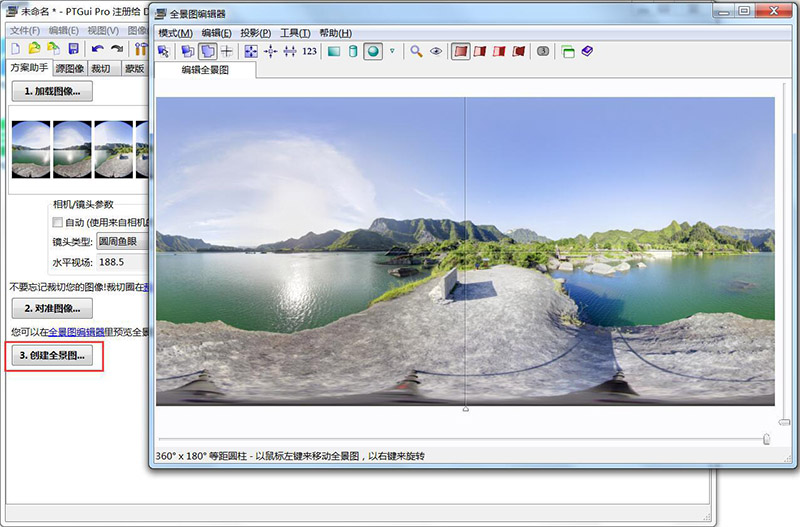This screenshot has height=527, width=800.
Task: Click the magnifier zoom icon in panorama editor
Action: click(416, 51)
